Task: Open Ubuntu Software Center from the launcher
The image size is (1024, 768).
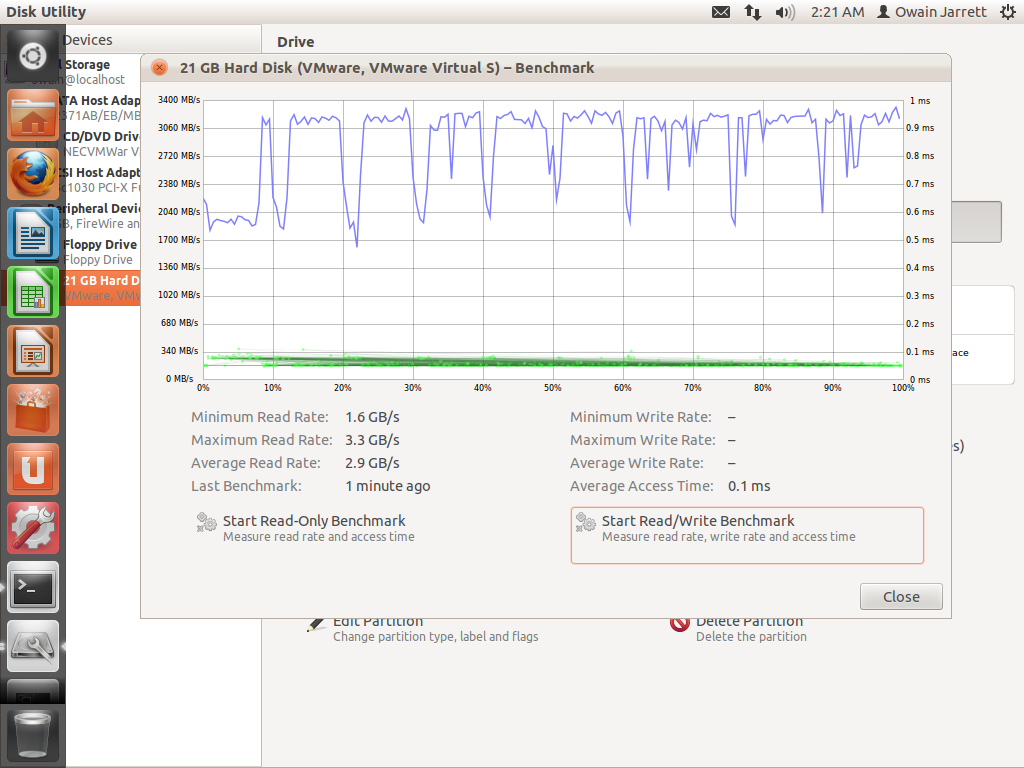Action: click(x=33, y=410)
